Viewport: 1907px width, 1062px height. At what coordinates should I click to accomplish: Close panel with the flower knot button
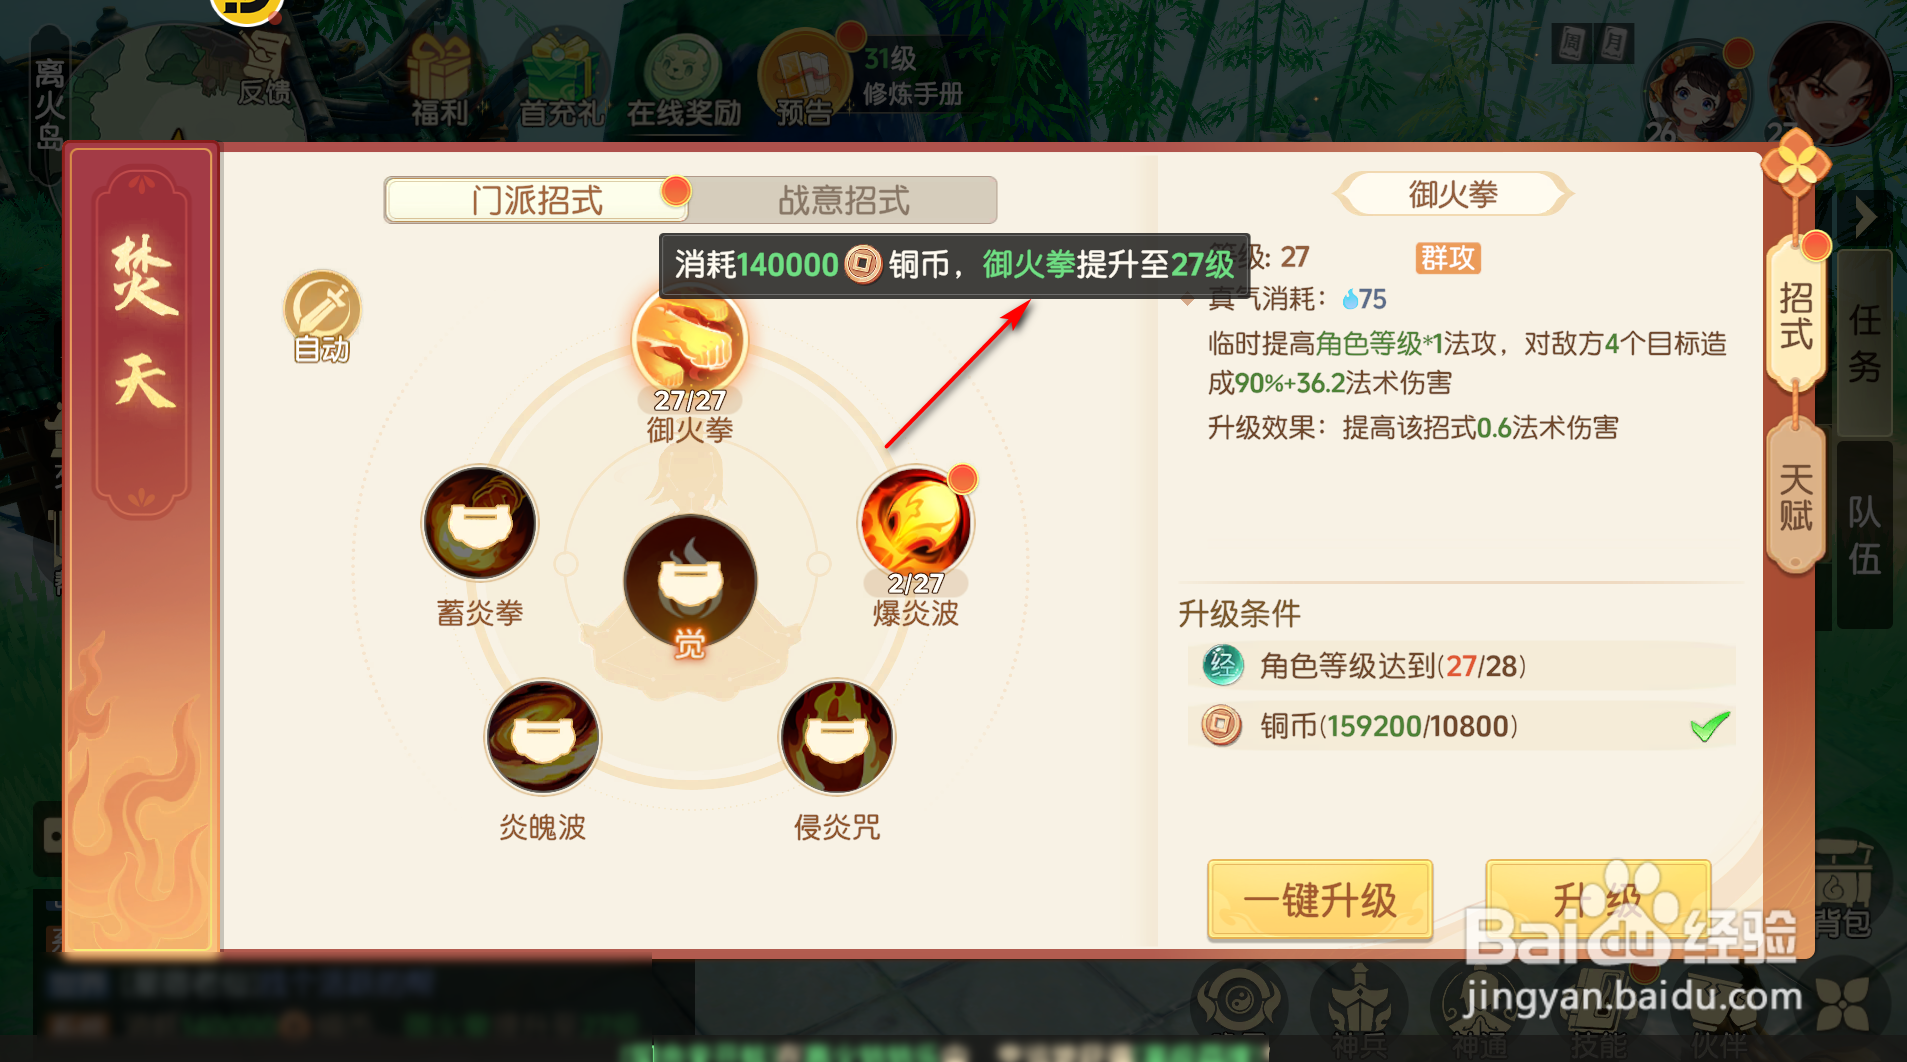coord(1796,163)
